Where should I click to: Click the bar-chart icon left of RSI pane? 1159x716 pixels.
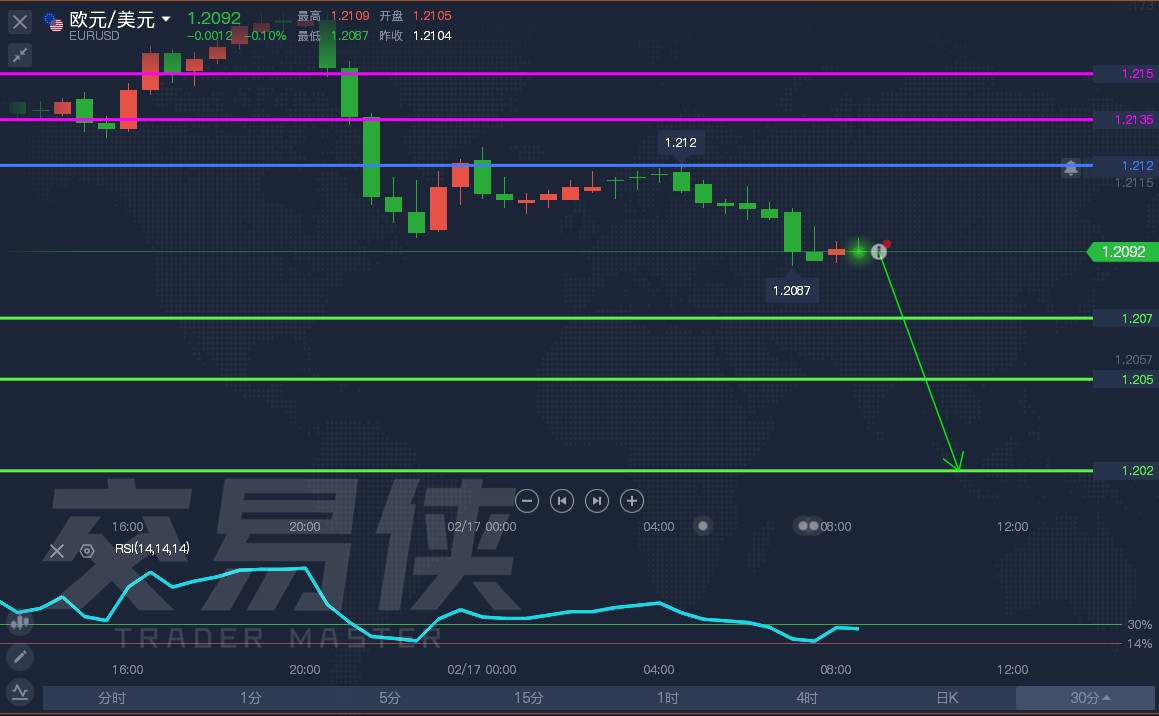(x=20, y=623)
